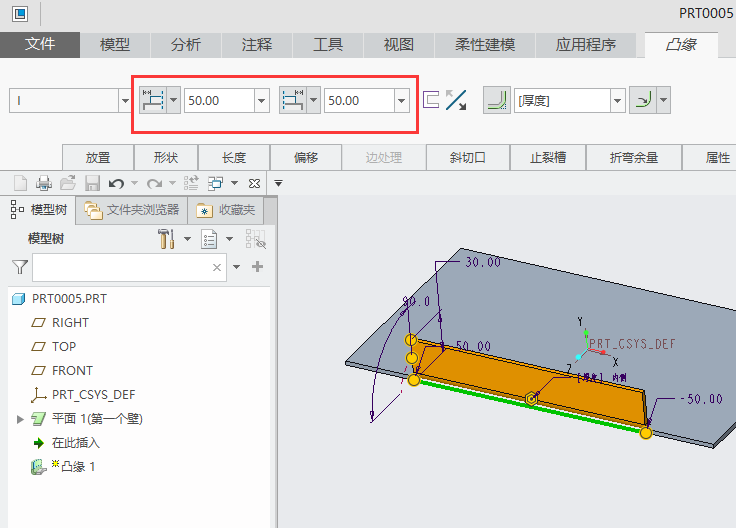Viewport: 736px width, 528px height.
Task: Click the model tree search input field
Action: [x=122, y=267]
